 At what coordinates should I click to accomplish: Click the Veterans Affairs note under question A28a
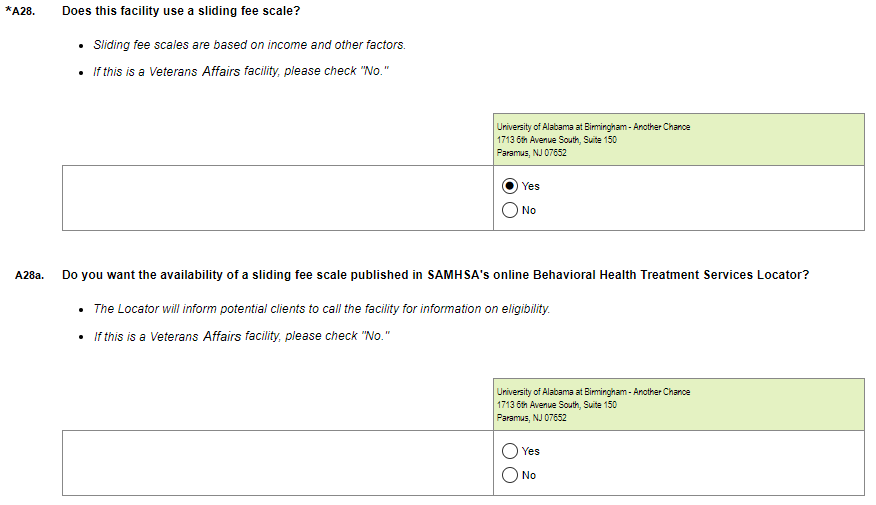pyautogui.click(x=240, y=336)
